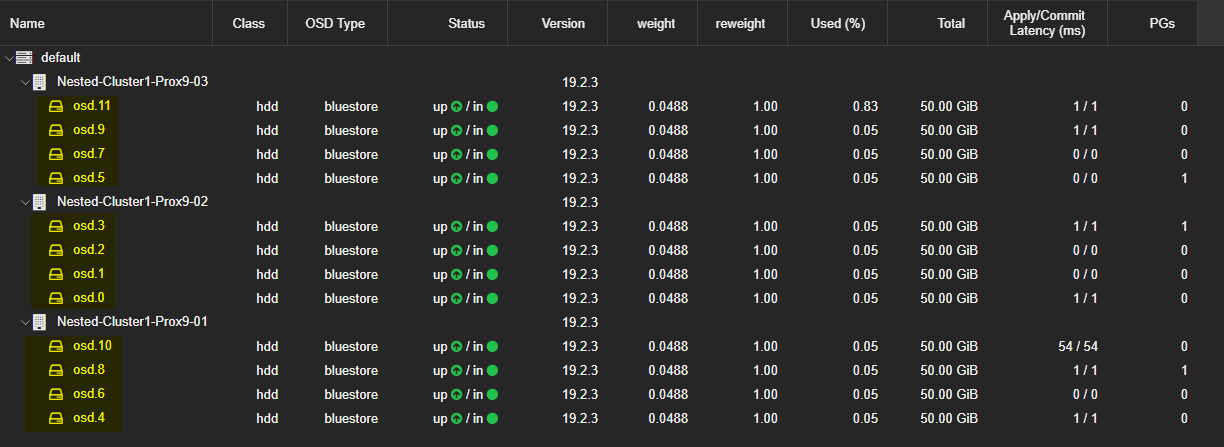
Task: Click the green in-status dot of osd.11
Action: (493, 106)
